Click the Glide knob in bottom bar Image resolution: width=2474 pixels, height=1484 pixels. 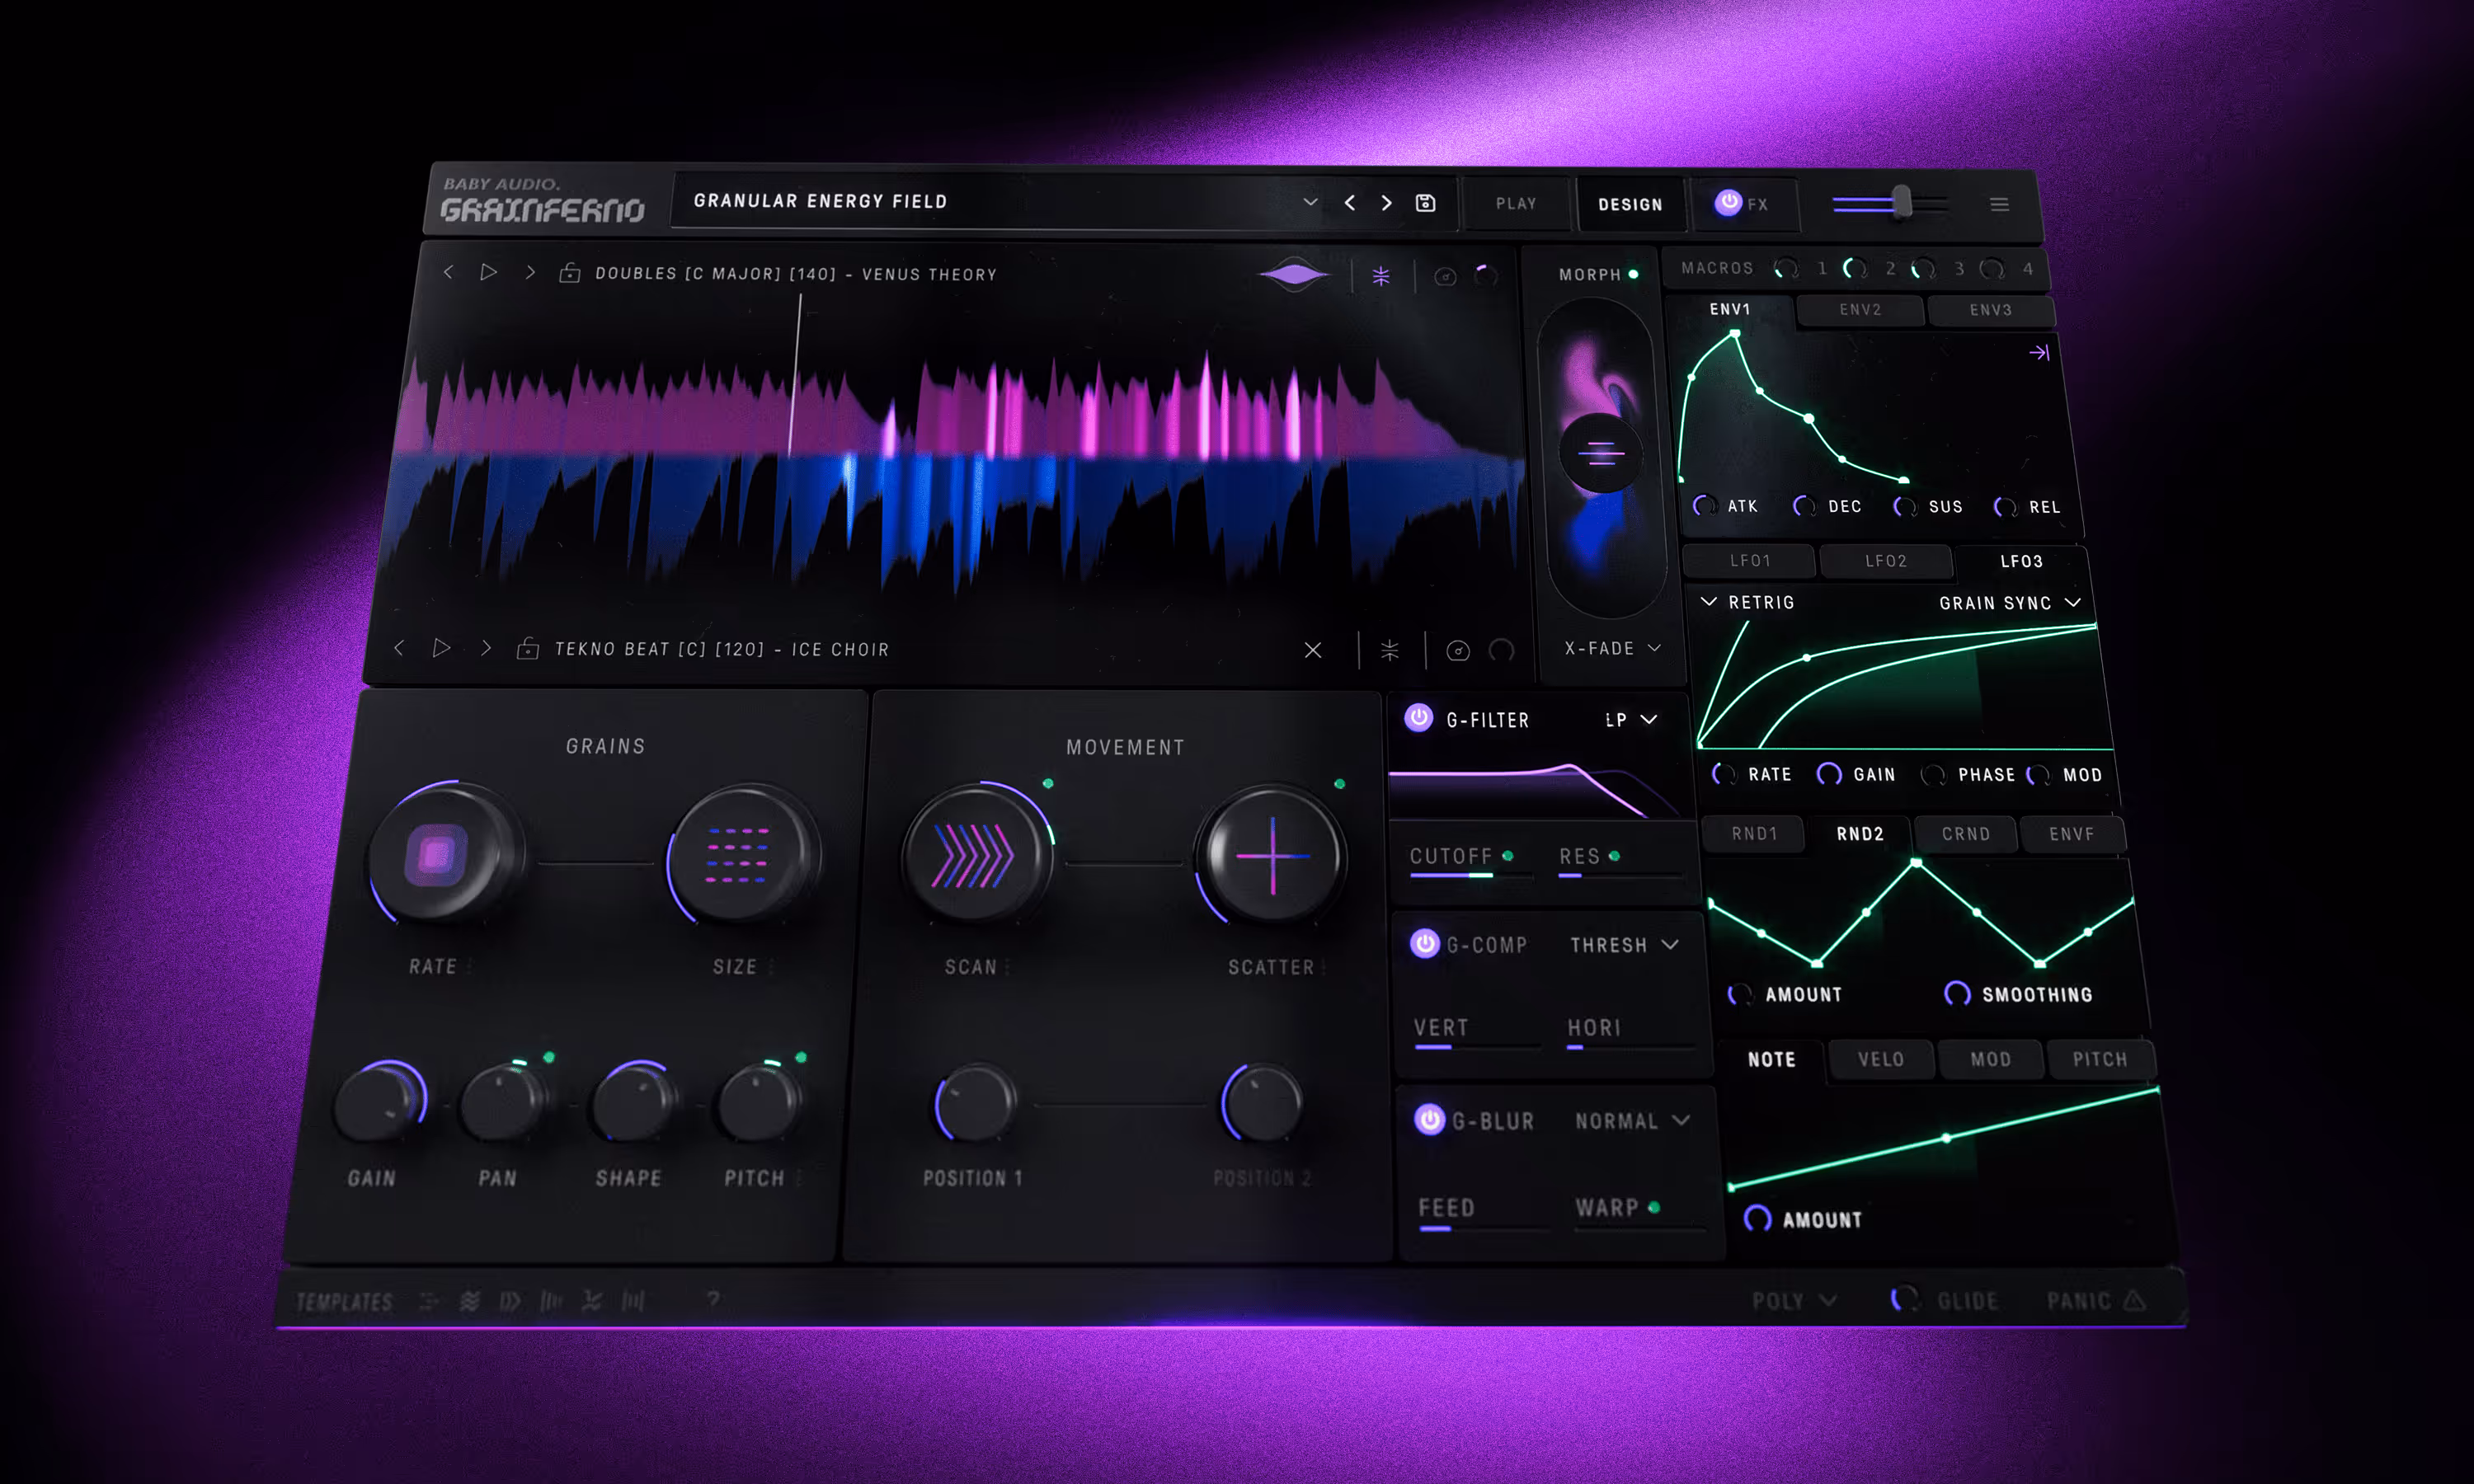click(x=1904, y=1298)
